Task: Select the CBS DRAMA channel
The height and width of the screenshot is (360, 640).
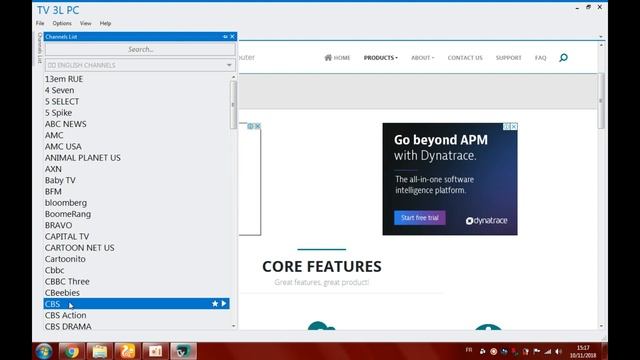Action: (136, 326)
